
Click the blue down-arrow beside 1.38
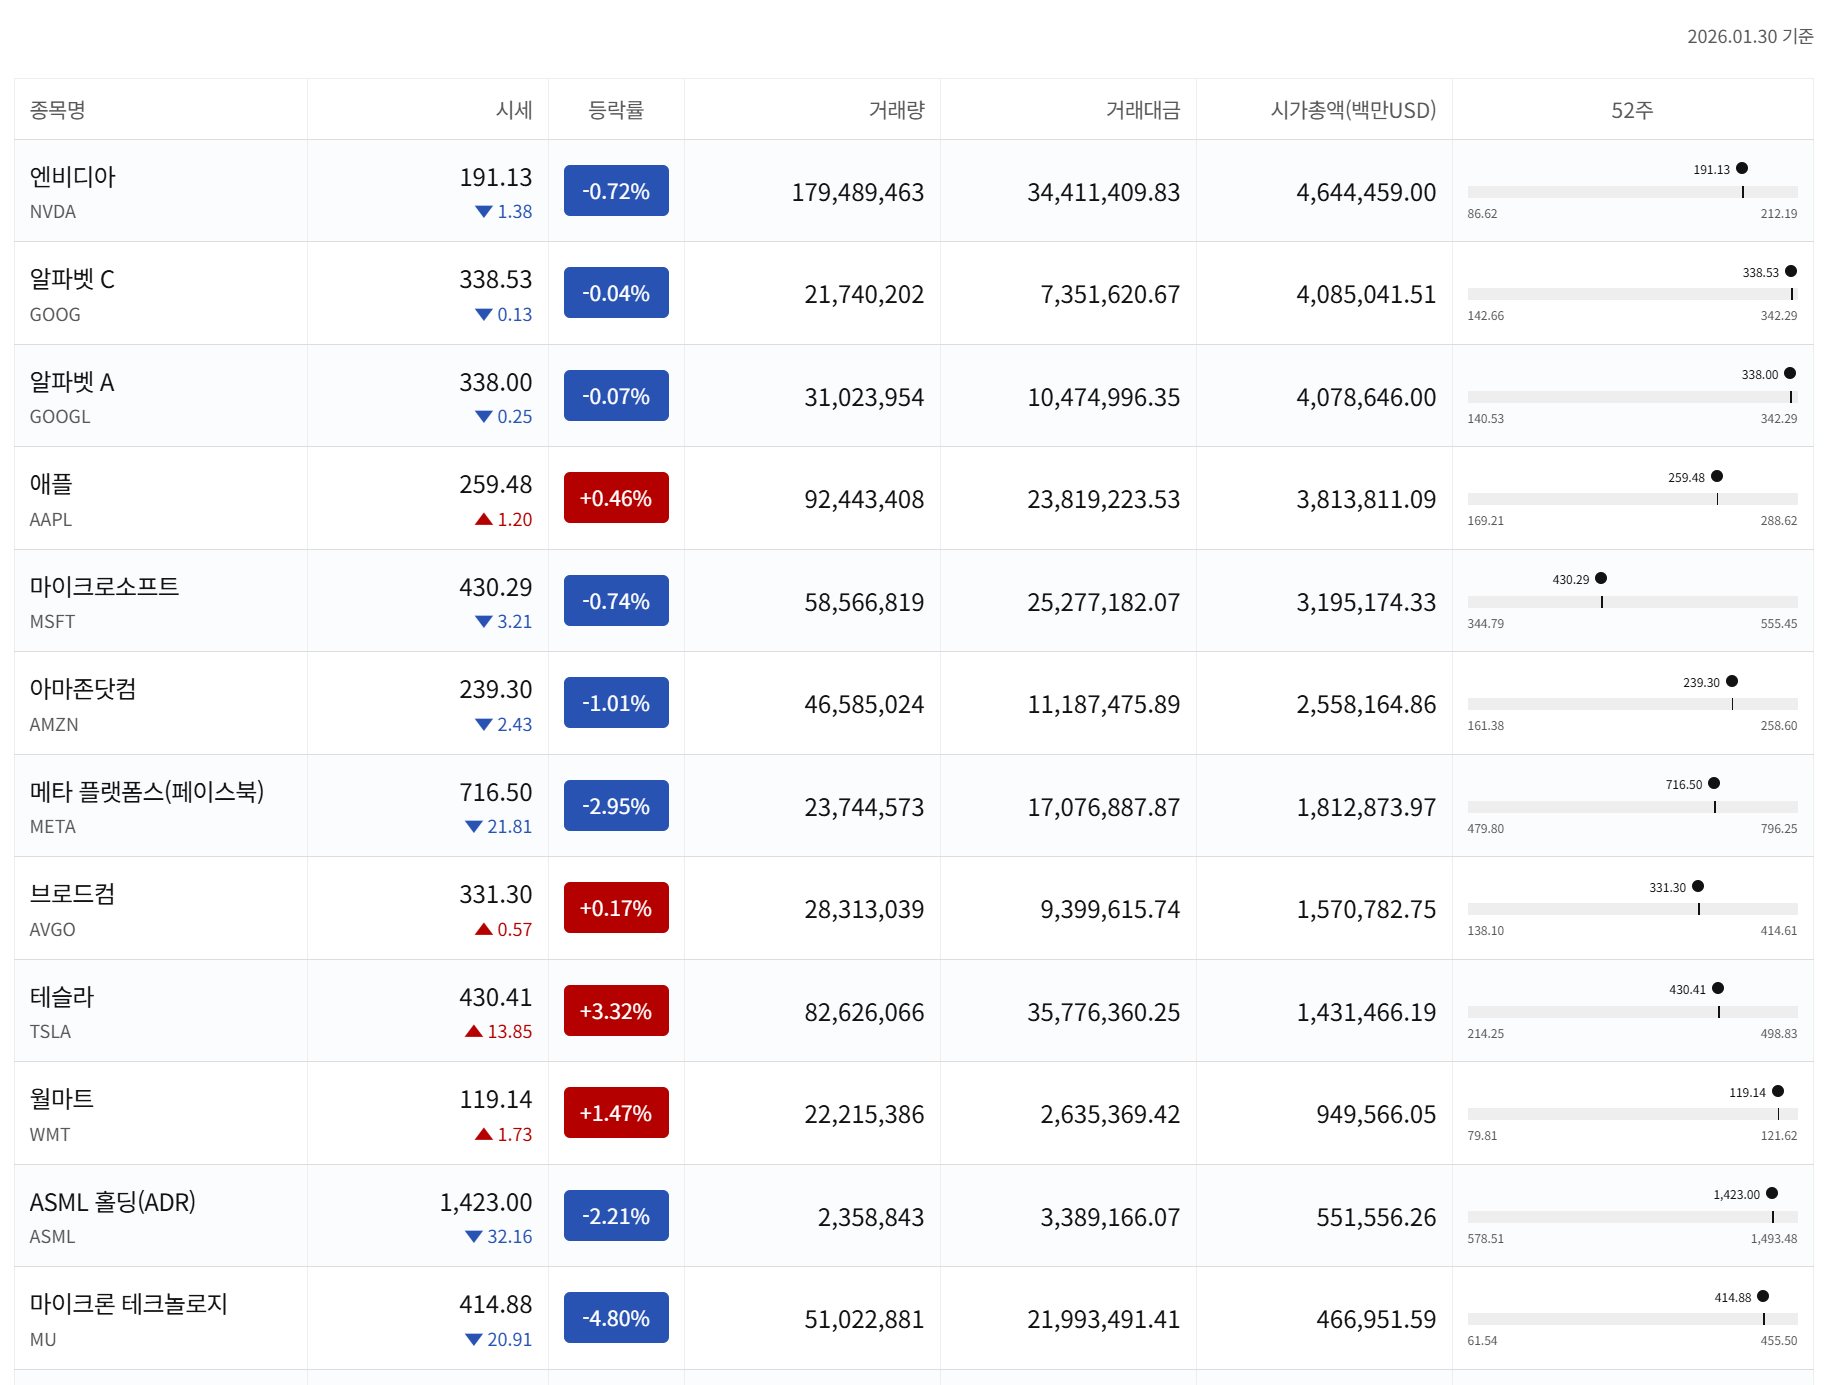point(484,212)
